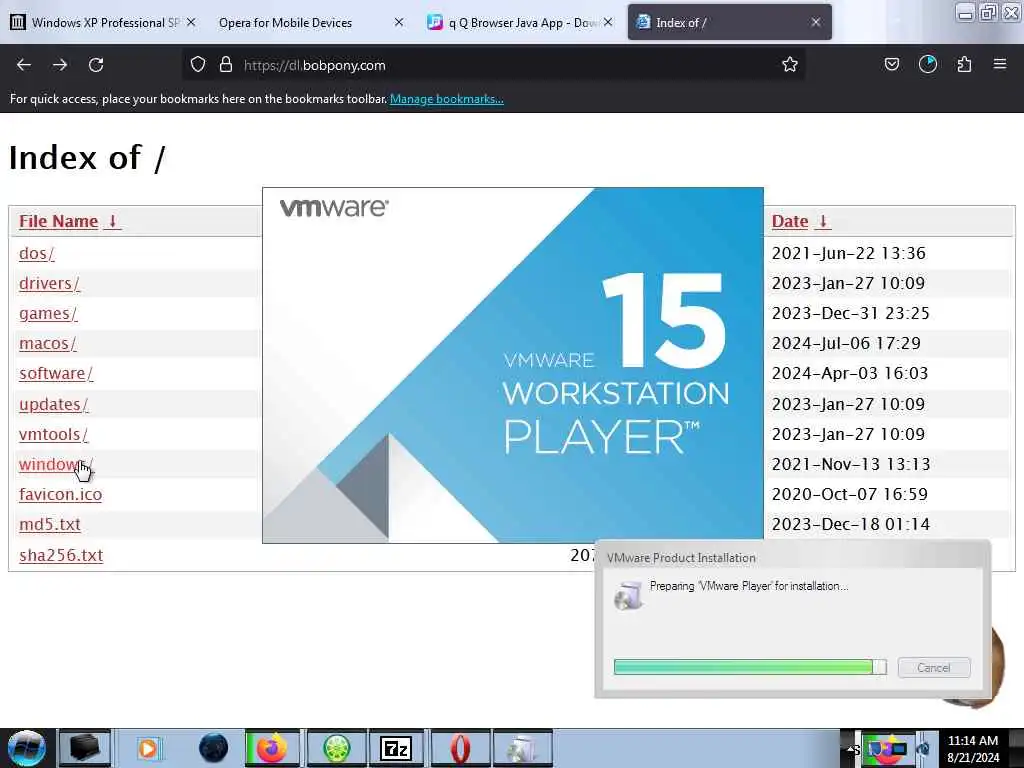Open the software/ directory
Screen dimensions: 1024x768
[x=56, y=374]
